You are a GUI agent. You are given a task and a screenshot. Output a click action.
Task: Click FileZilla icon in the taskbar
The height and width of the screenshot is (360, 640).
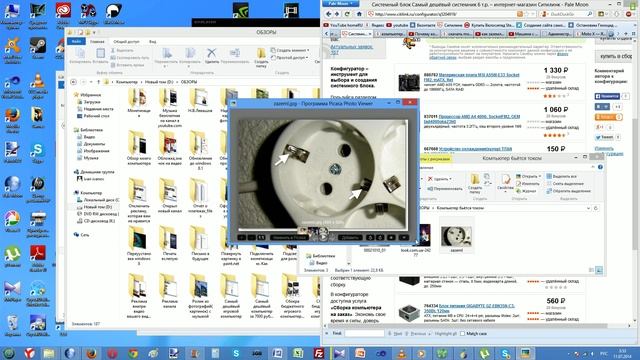point(319,353)
